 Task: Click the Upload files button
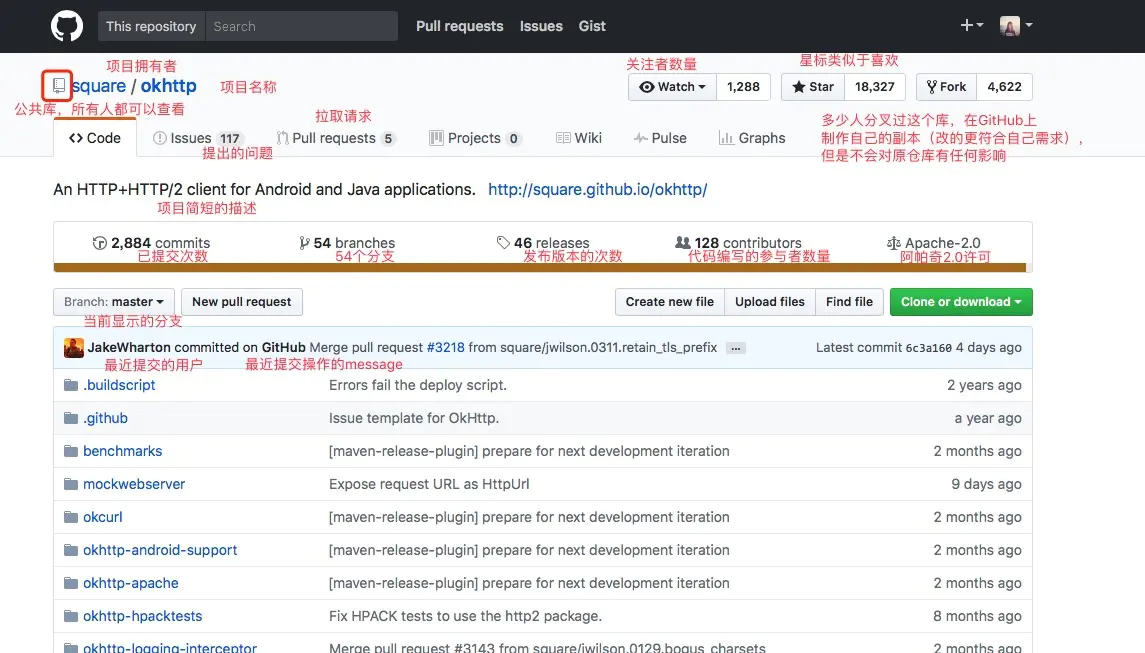(x=770, y=302)
